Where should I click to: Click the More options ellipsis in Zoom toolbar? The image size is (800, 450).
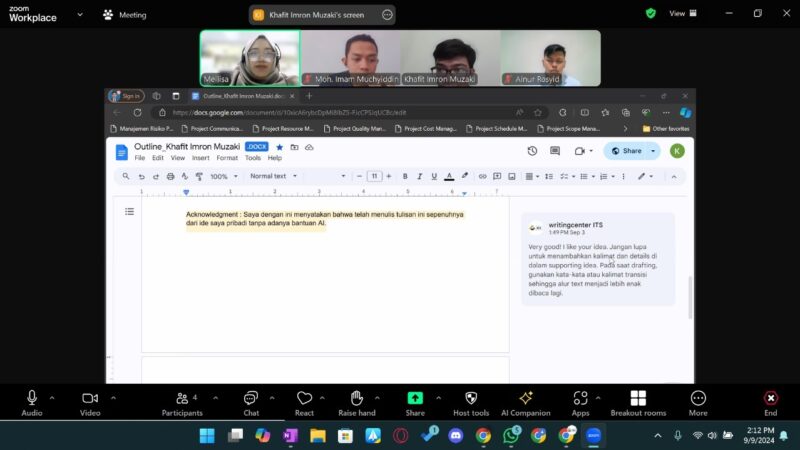698,398
